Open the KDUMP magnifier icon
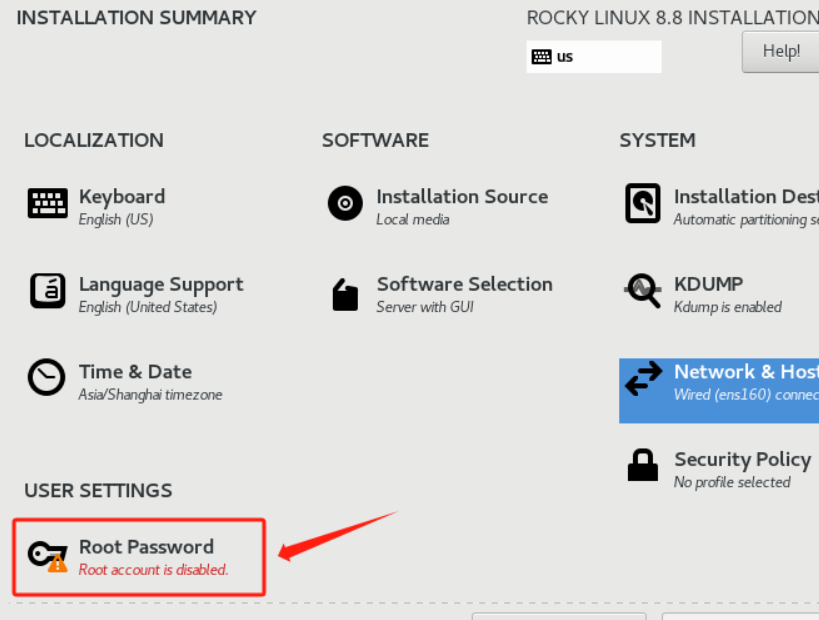 643,291
